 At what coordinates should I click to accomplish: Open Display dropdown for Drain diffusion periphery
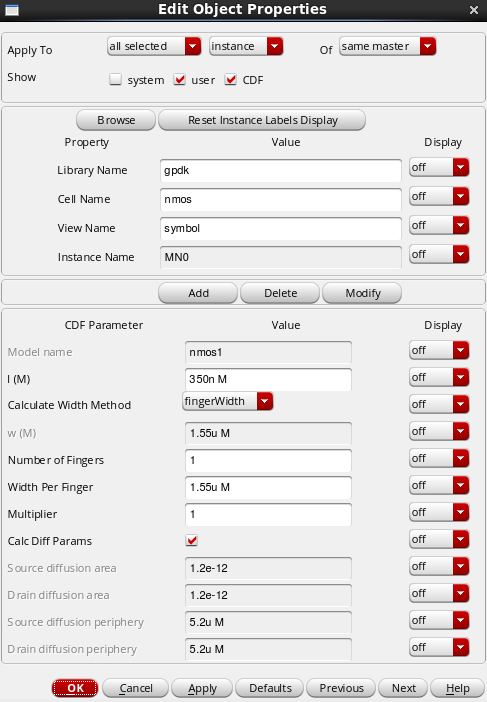(439, 647)
